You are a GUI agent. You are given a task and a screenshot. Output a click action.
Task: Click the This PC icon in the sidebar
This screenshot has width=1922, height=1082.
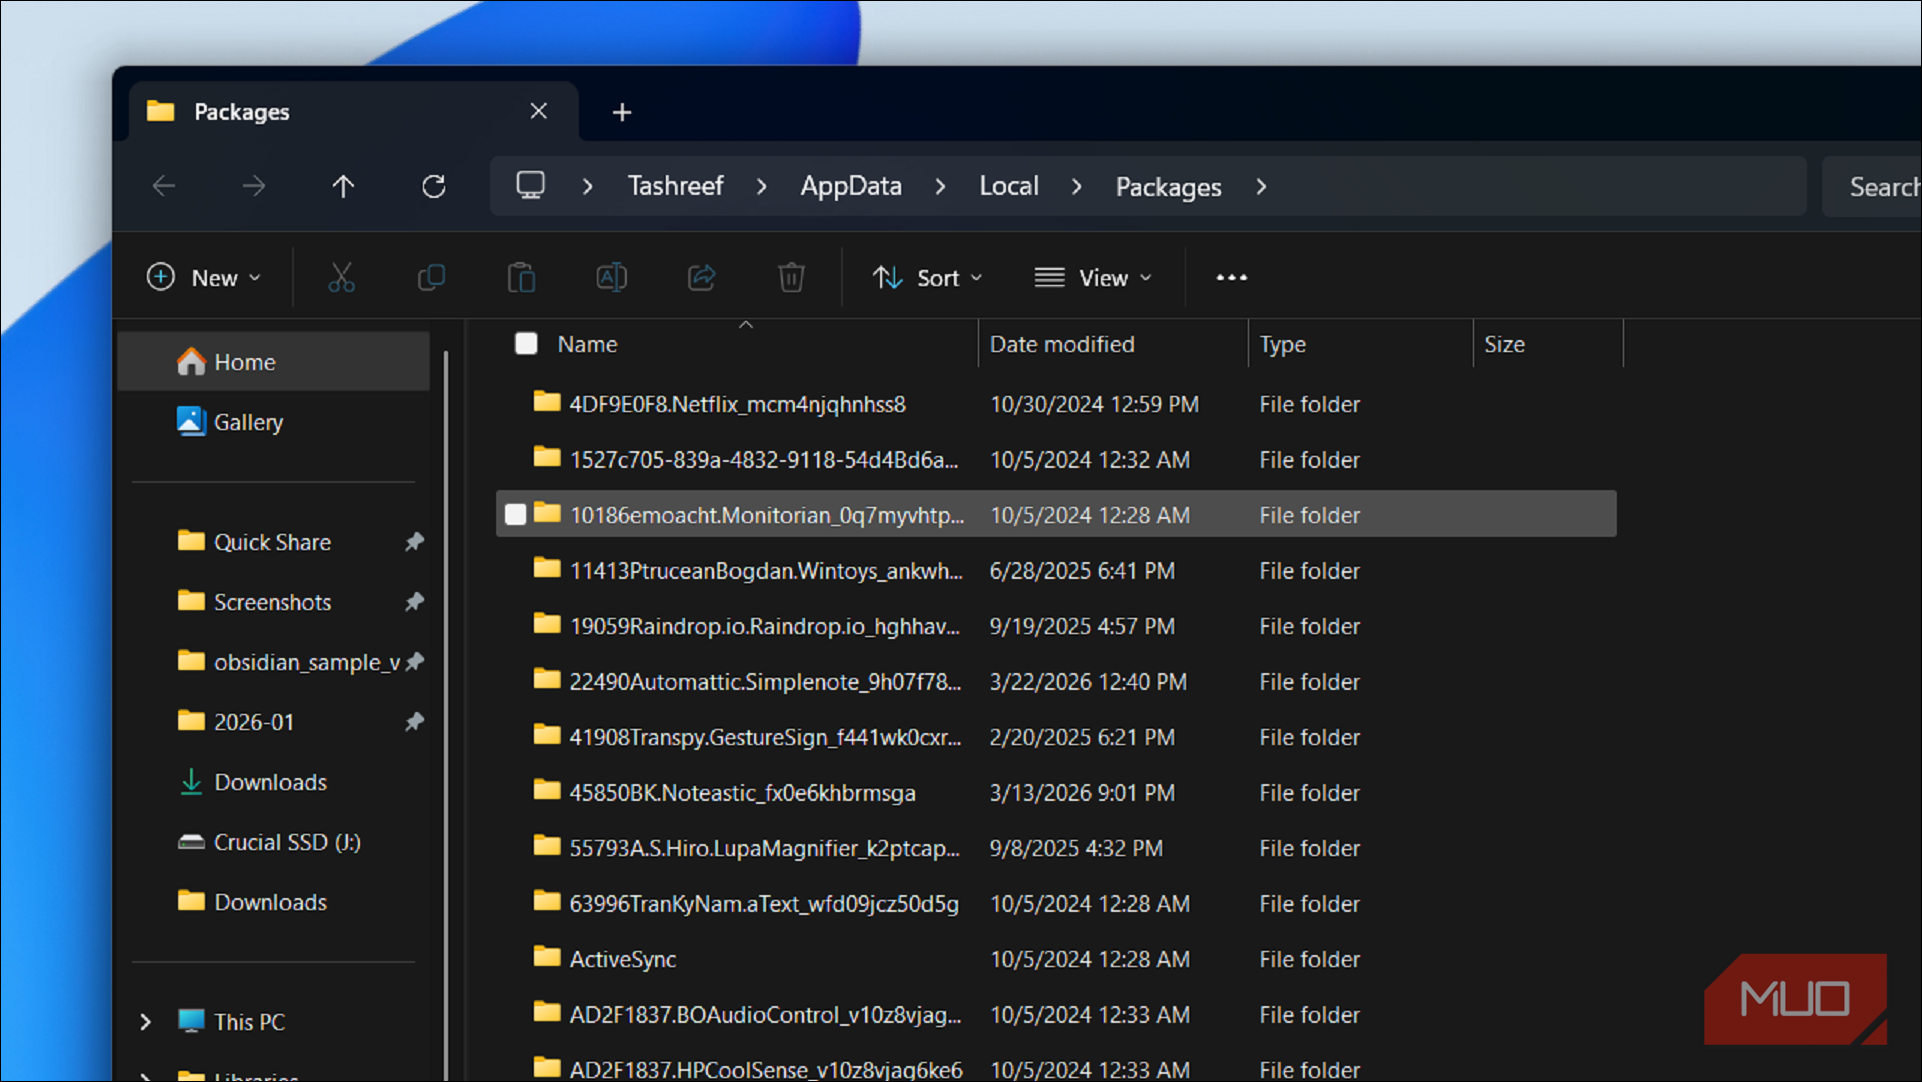(x=191, y=1021)
